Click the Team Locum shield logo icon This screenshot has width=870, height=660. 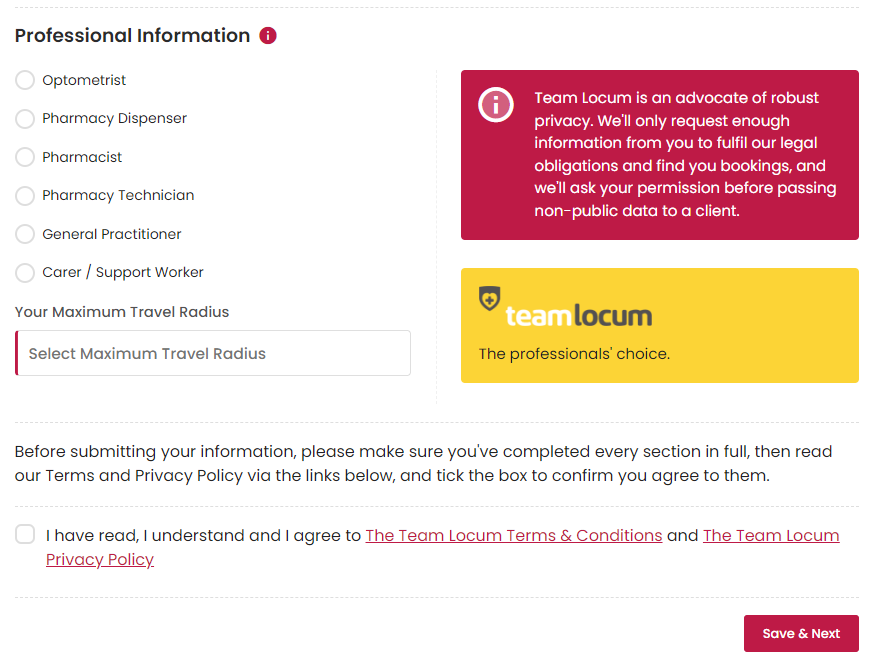489,298
